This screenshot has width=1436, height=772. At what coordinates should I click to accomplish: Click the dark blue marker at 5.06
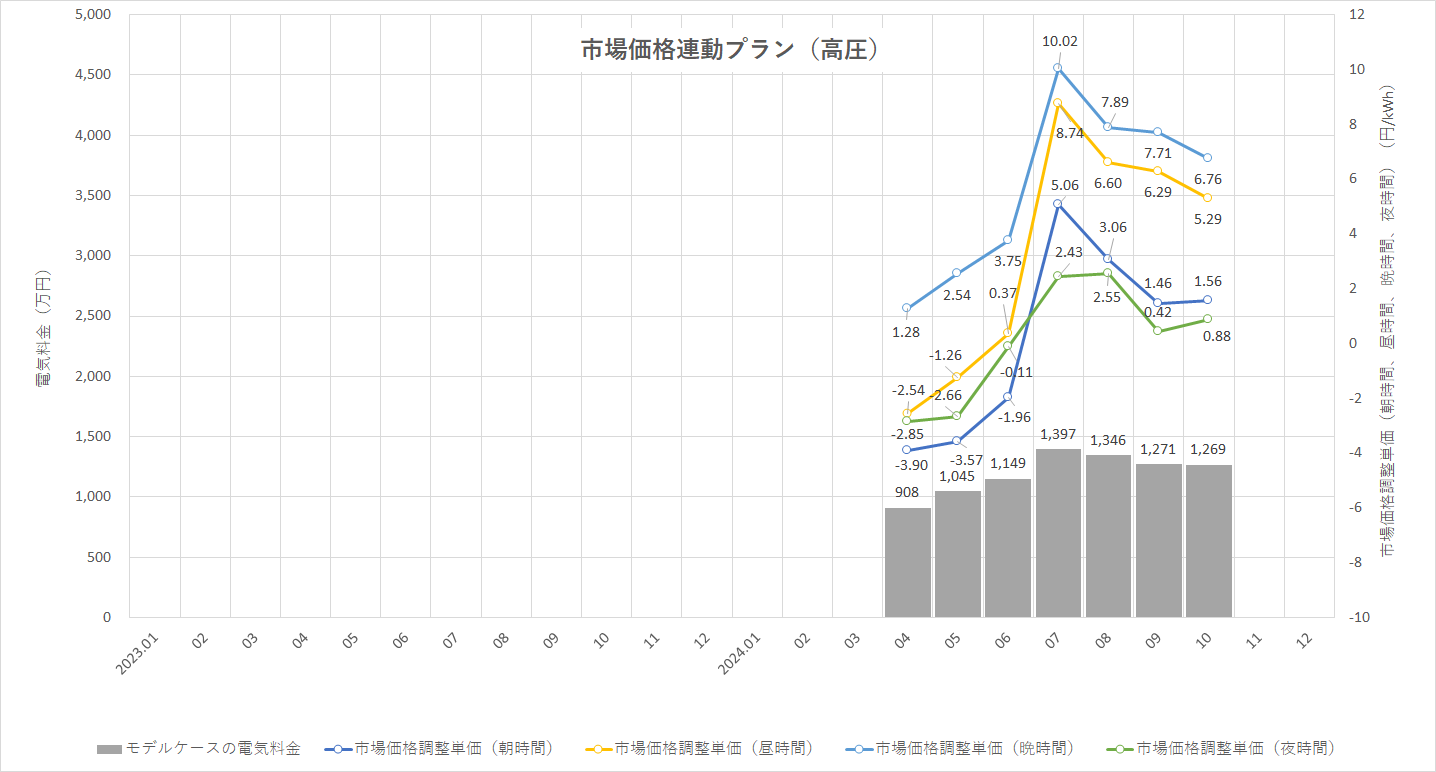click(x=1057, y=204)
